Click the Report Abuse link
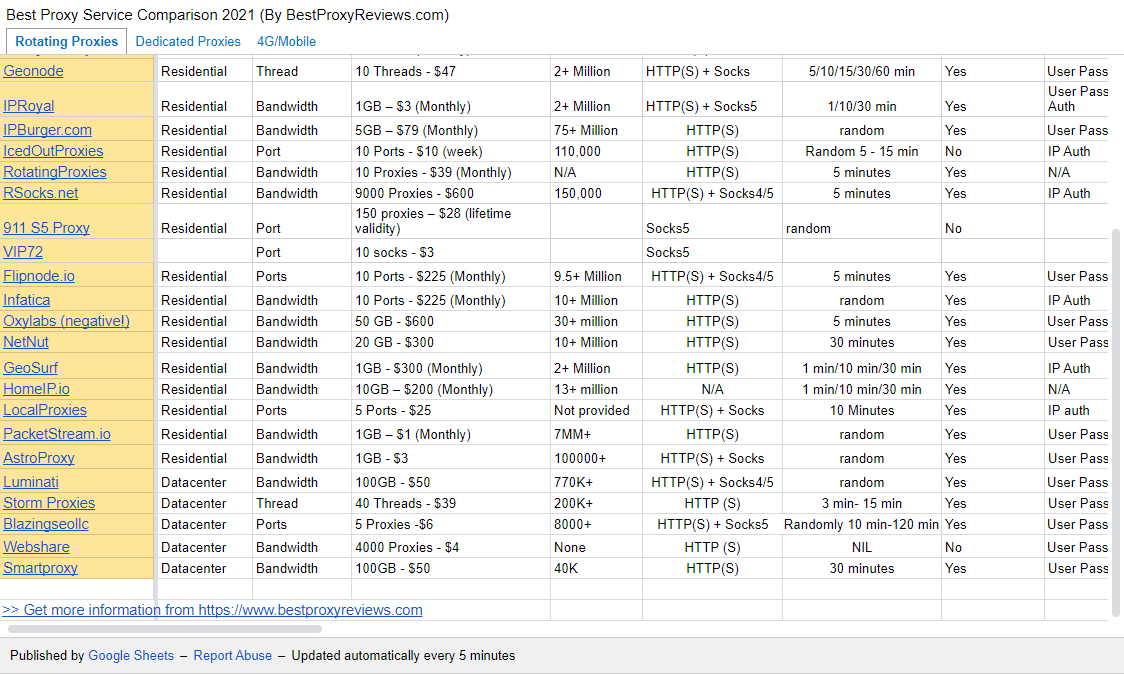Viewport: 1124px width, 674px height. [232, 656]
